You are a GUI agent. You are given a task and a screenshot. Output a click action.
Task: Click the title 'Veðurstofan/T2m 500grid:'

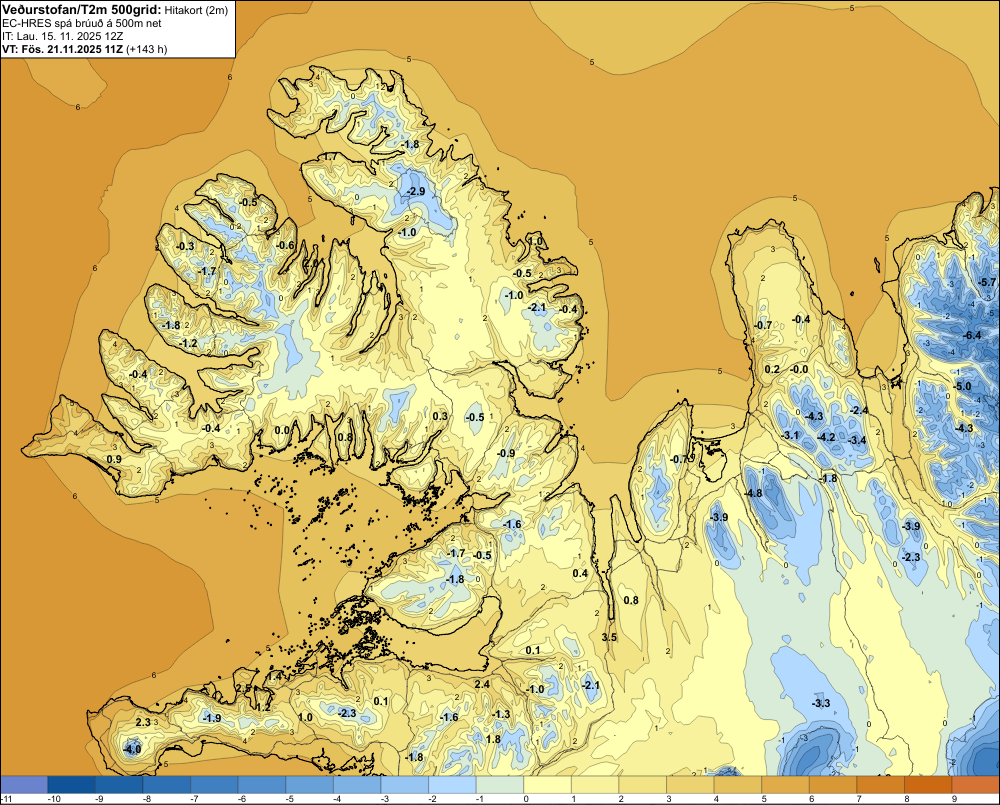(81, 10)
